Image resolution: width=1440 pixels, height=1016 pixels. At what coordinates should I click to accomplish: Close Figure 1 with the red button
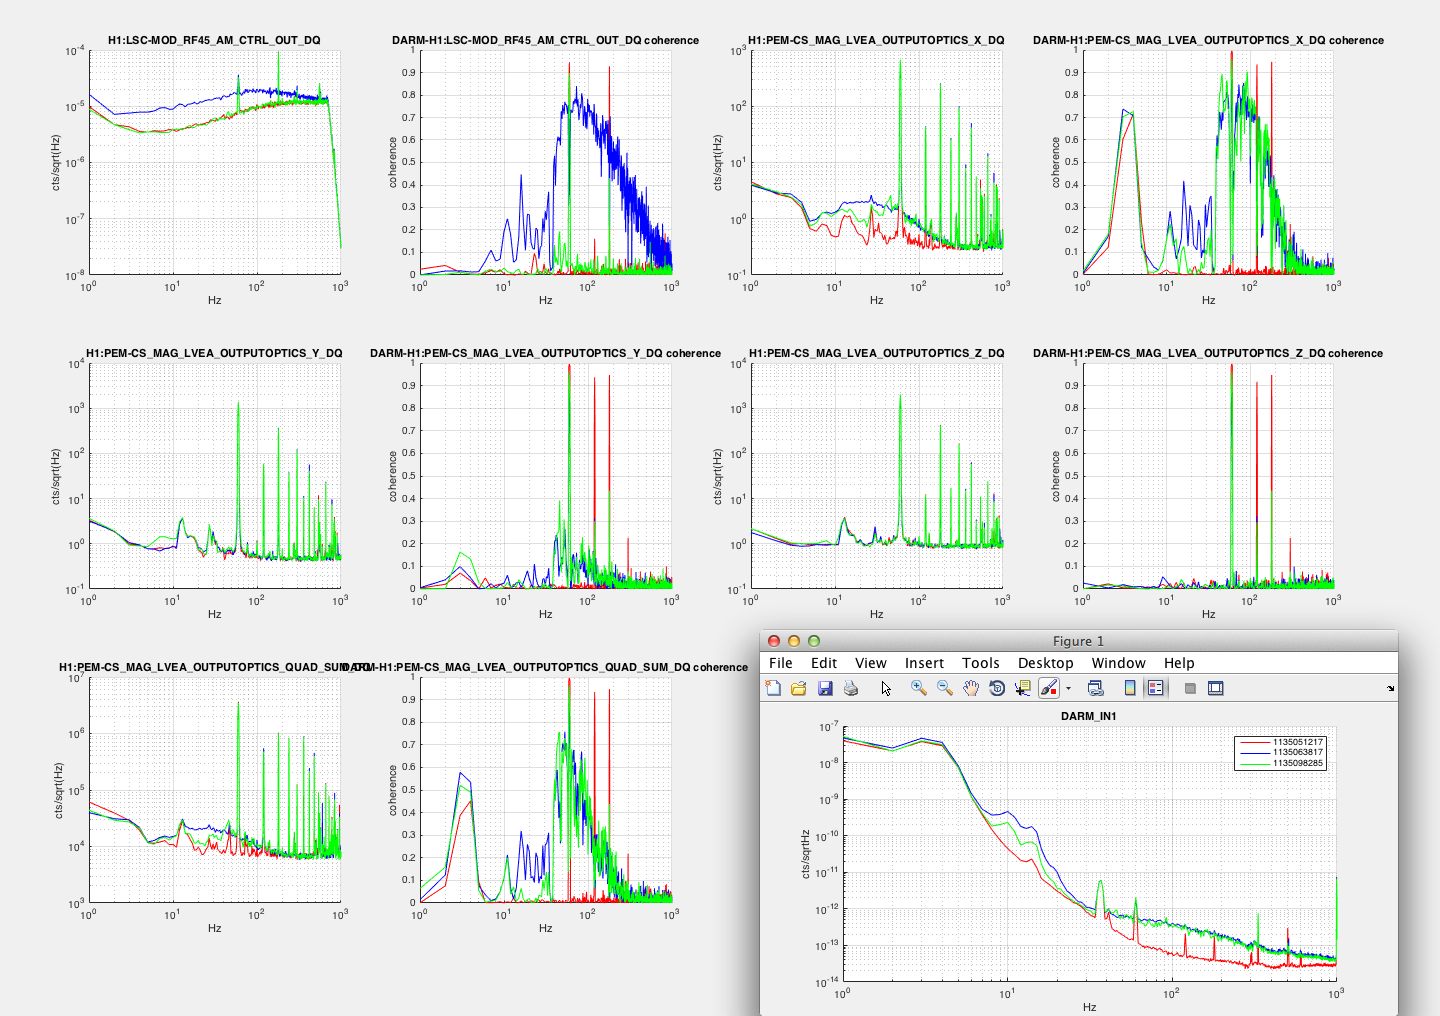pos(773,641)
